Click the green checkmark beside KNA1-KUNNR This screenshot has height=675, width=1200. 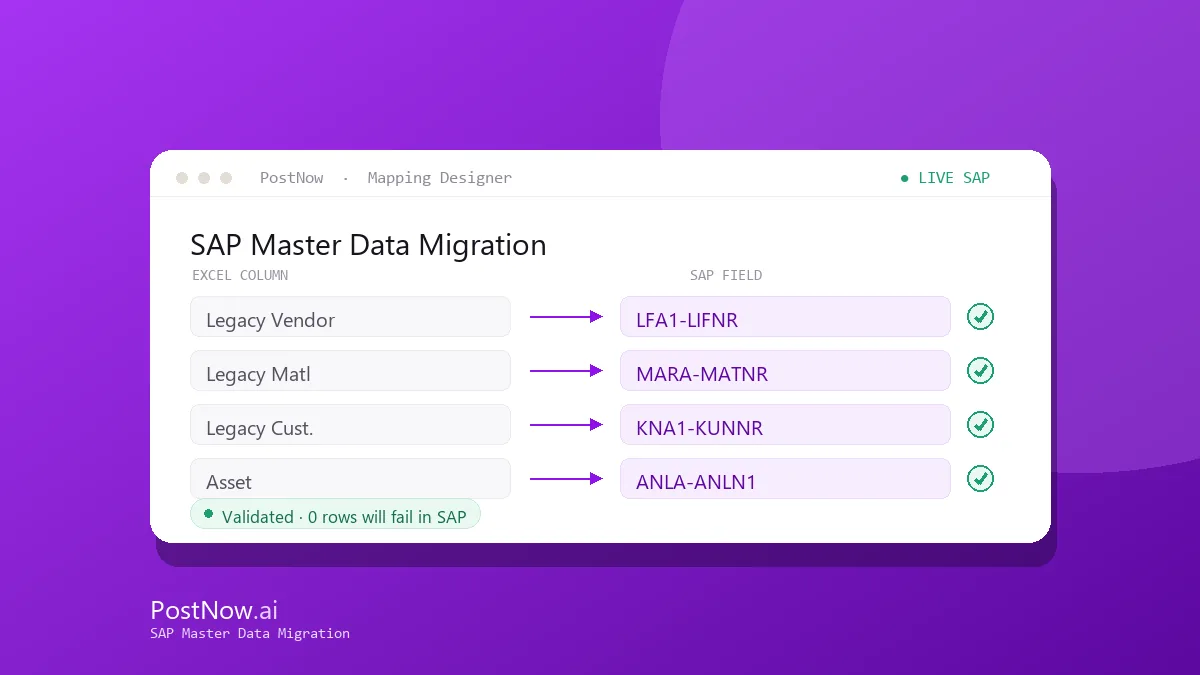pyautogui.click(x=980, y=425)
